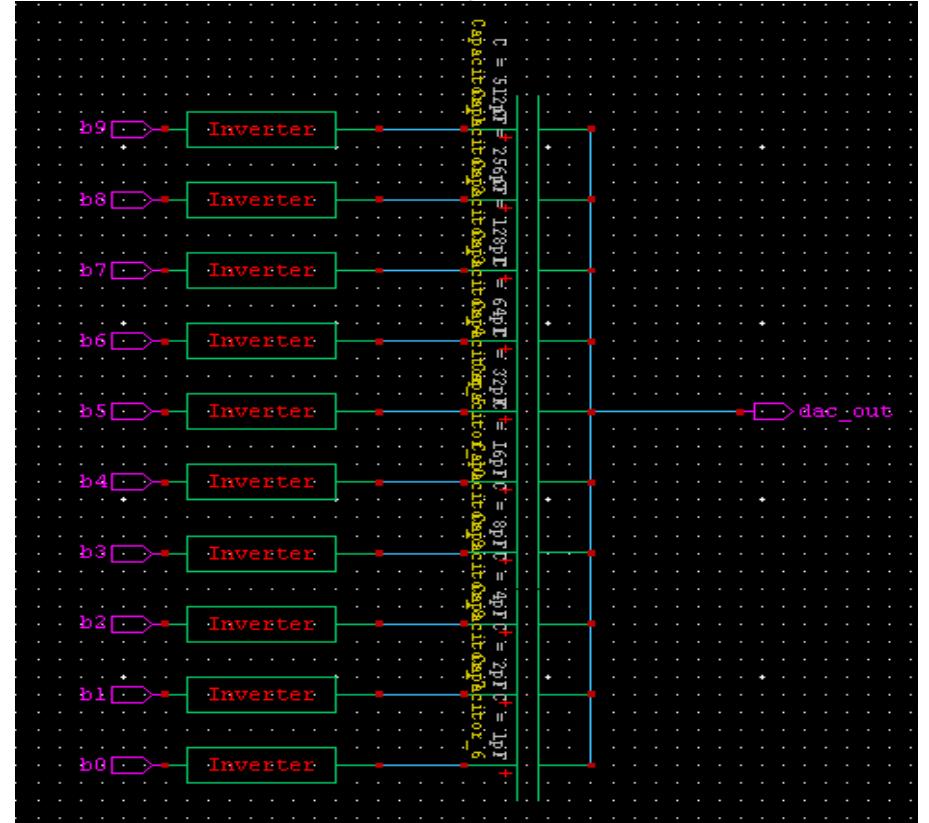This screenshot has height=823, width=929.
Task: Choose the Inverter block on the b2 line
Action: [261, 624]
